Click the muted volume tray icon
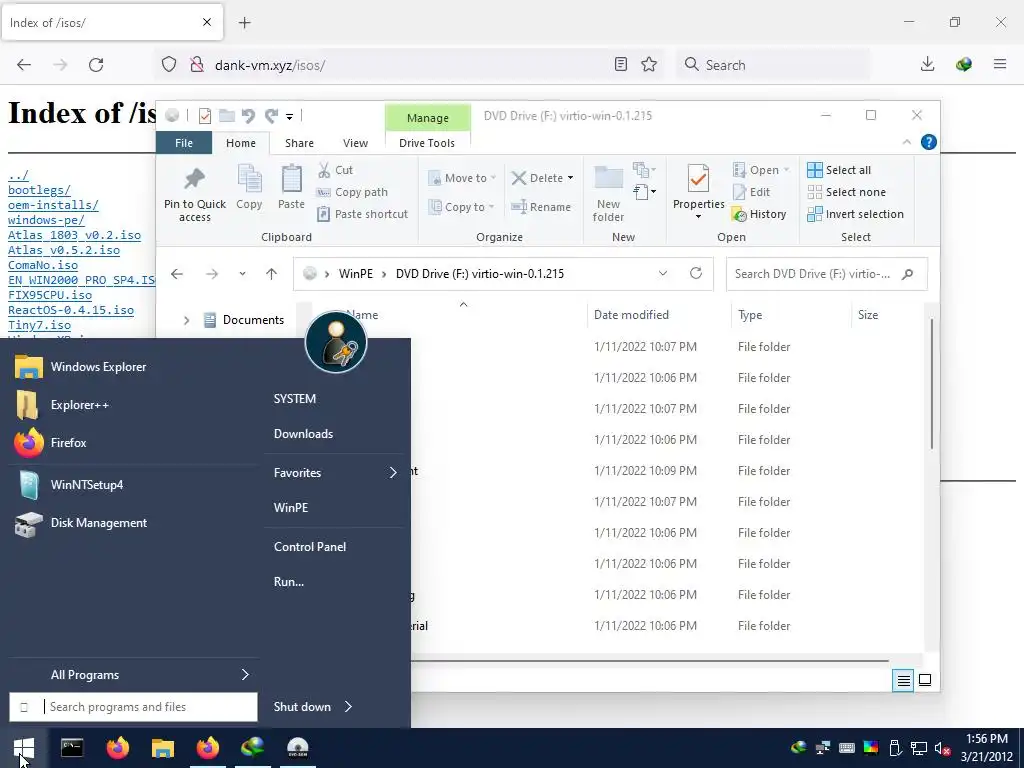 (x=942, y=748)
